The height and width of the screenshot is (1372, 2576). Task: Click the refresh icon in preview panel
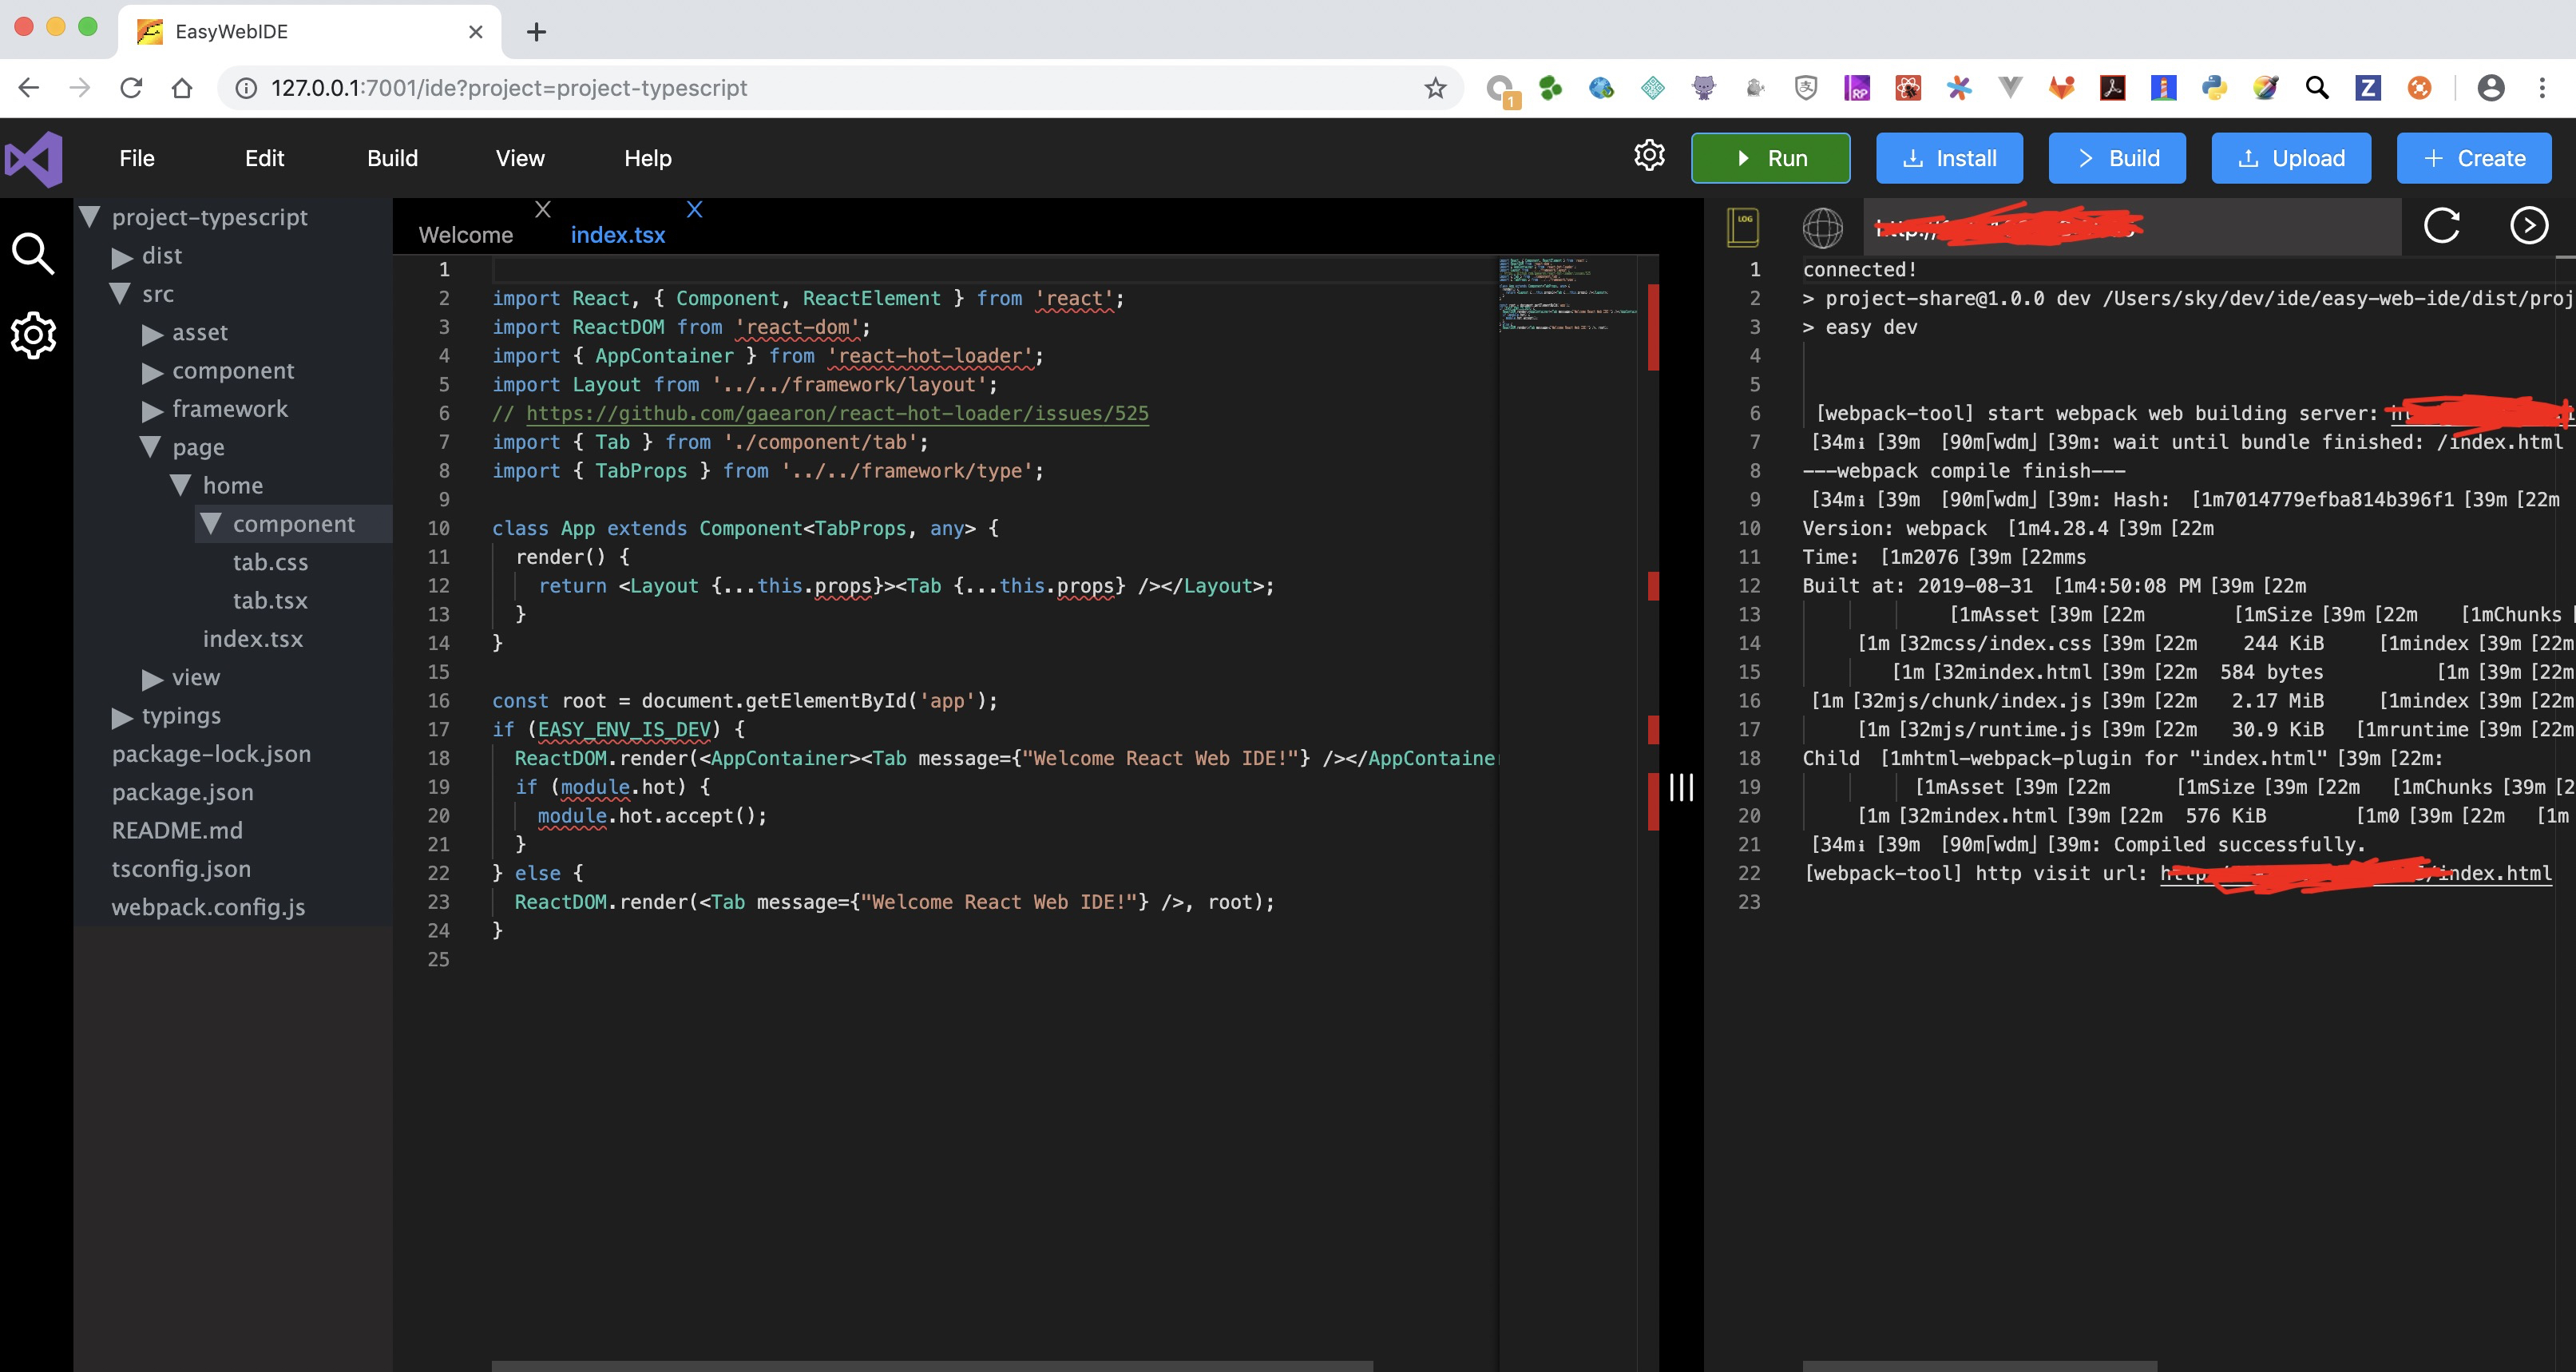pos(2447,225)
